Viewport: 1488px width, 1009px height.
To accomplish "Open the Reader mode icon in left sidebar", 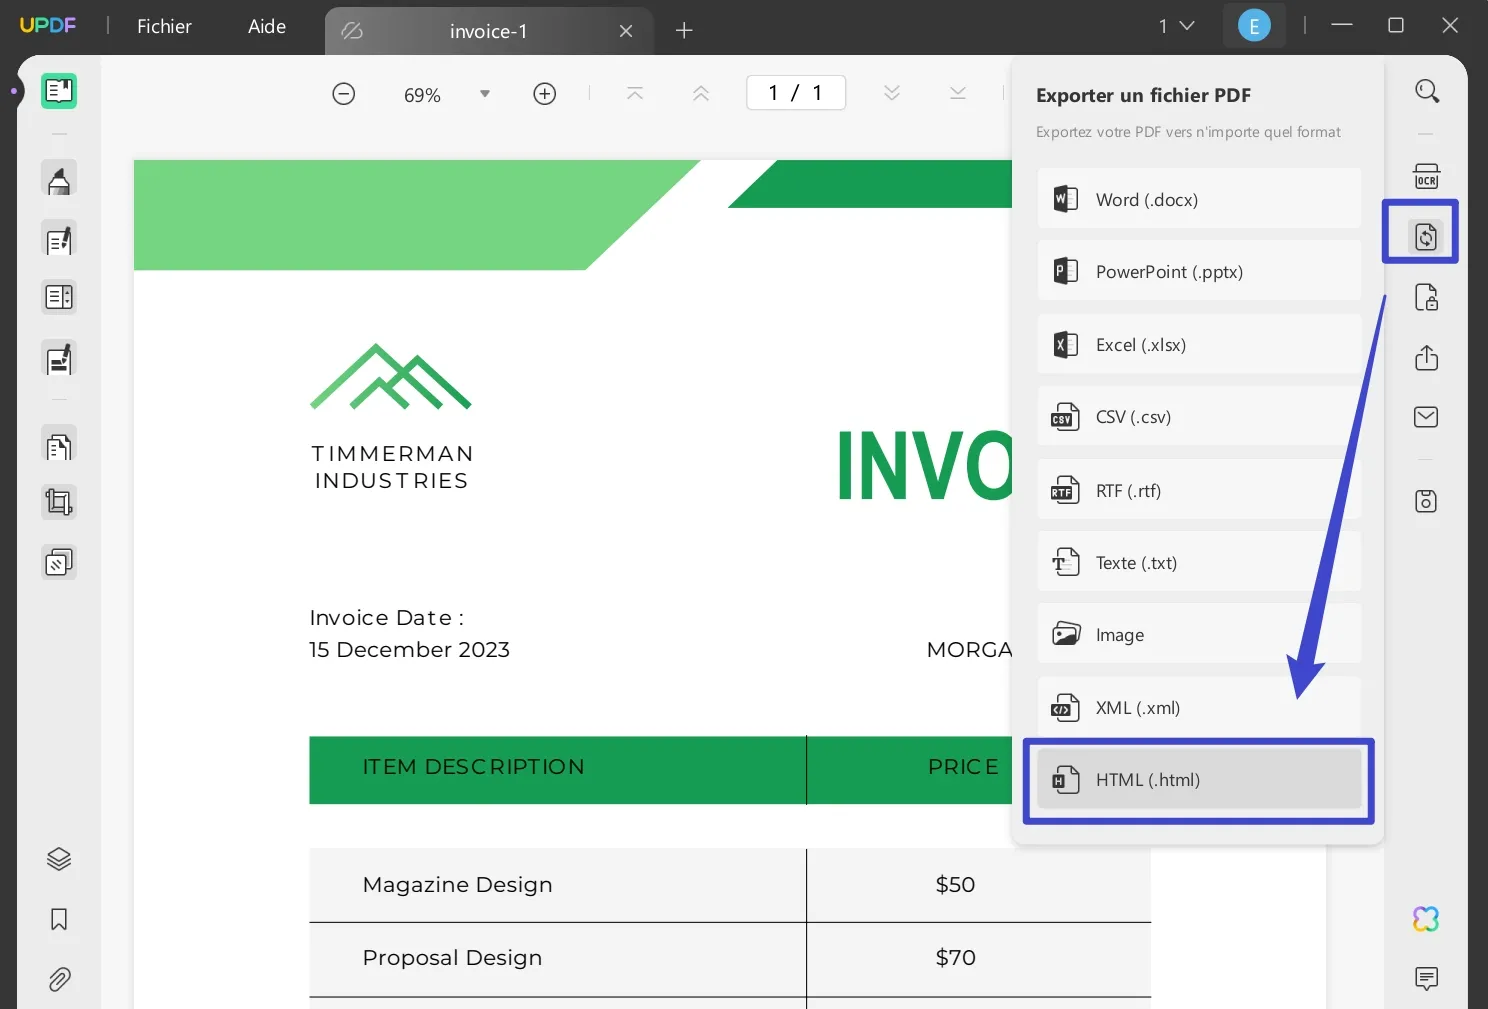I will click(59, 91).
